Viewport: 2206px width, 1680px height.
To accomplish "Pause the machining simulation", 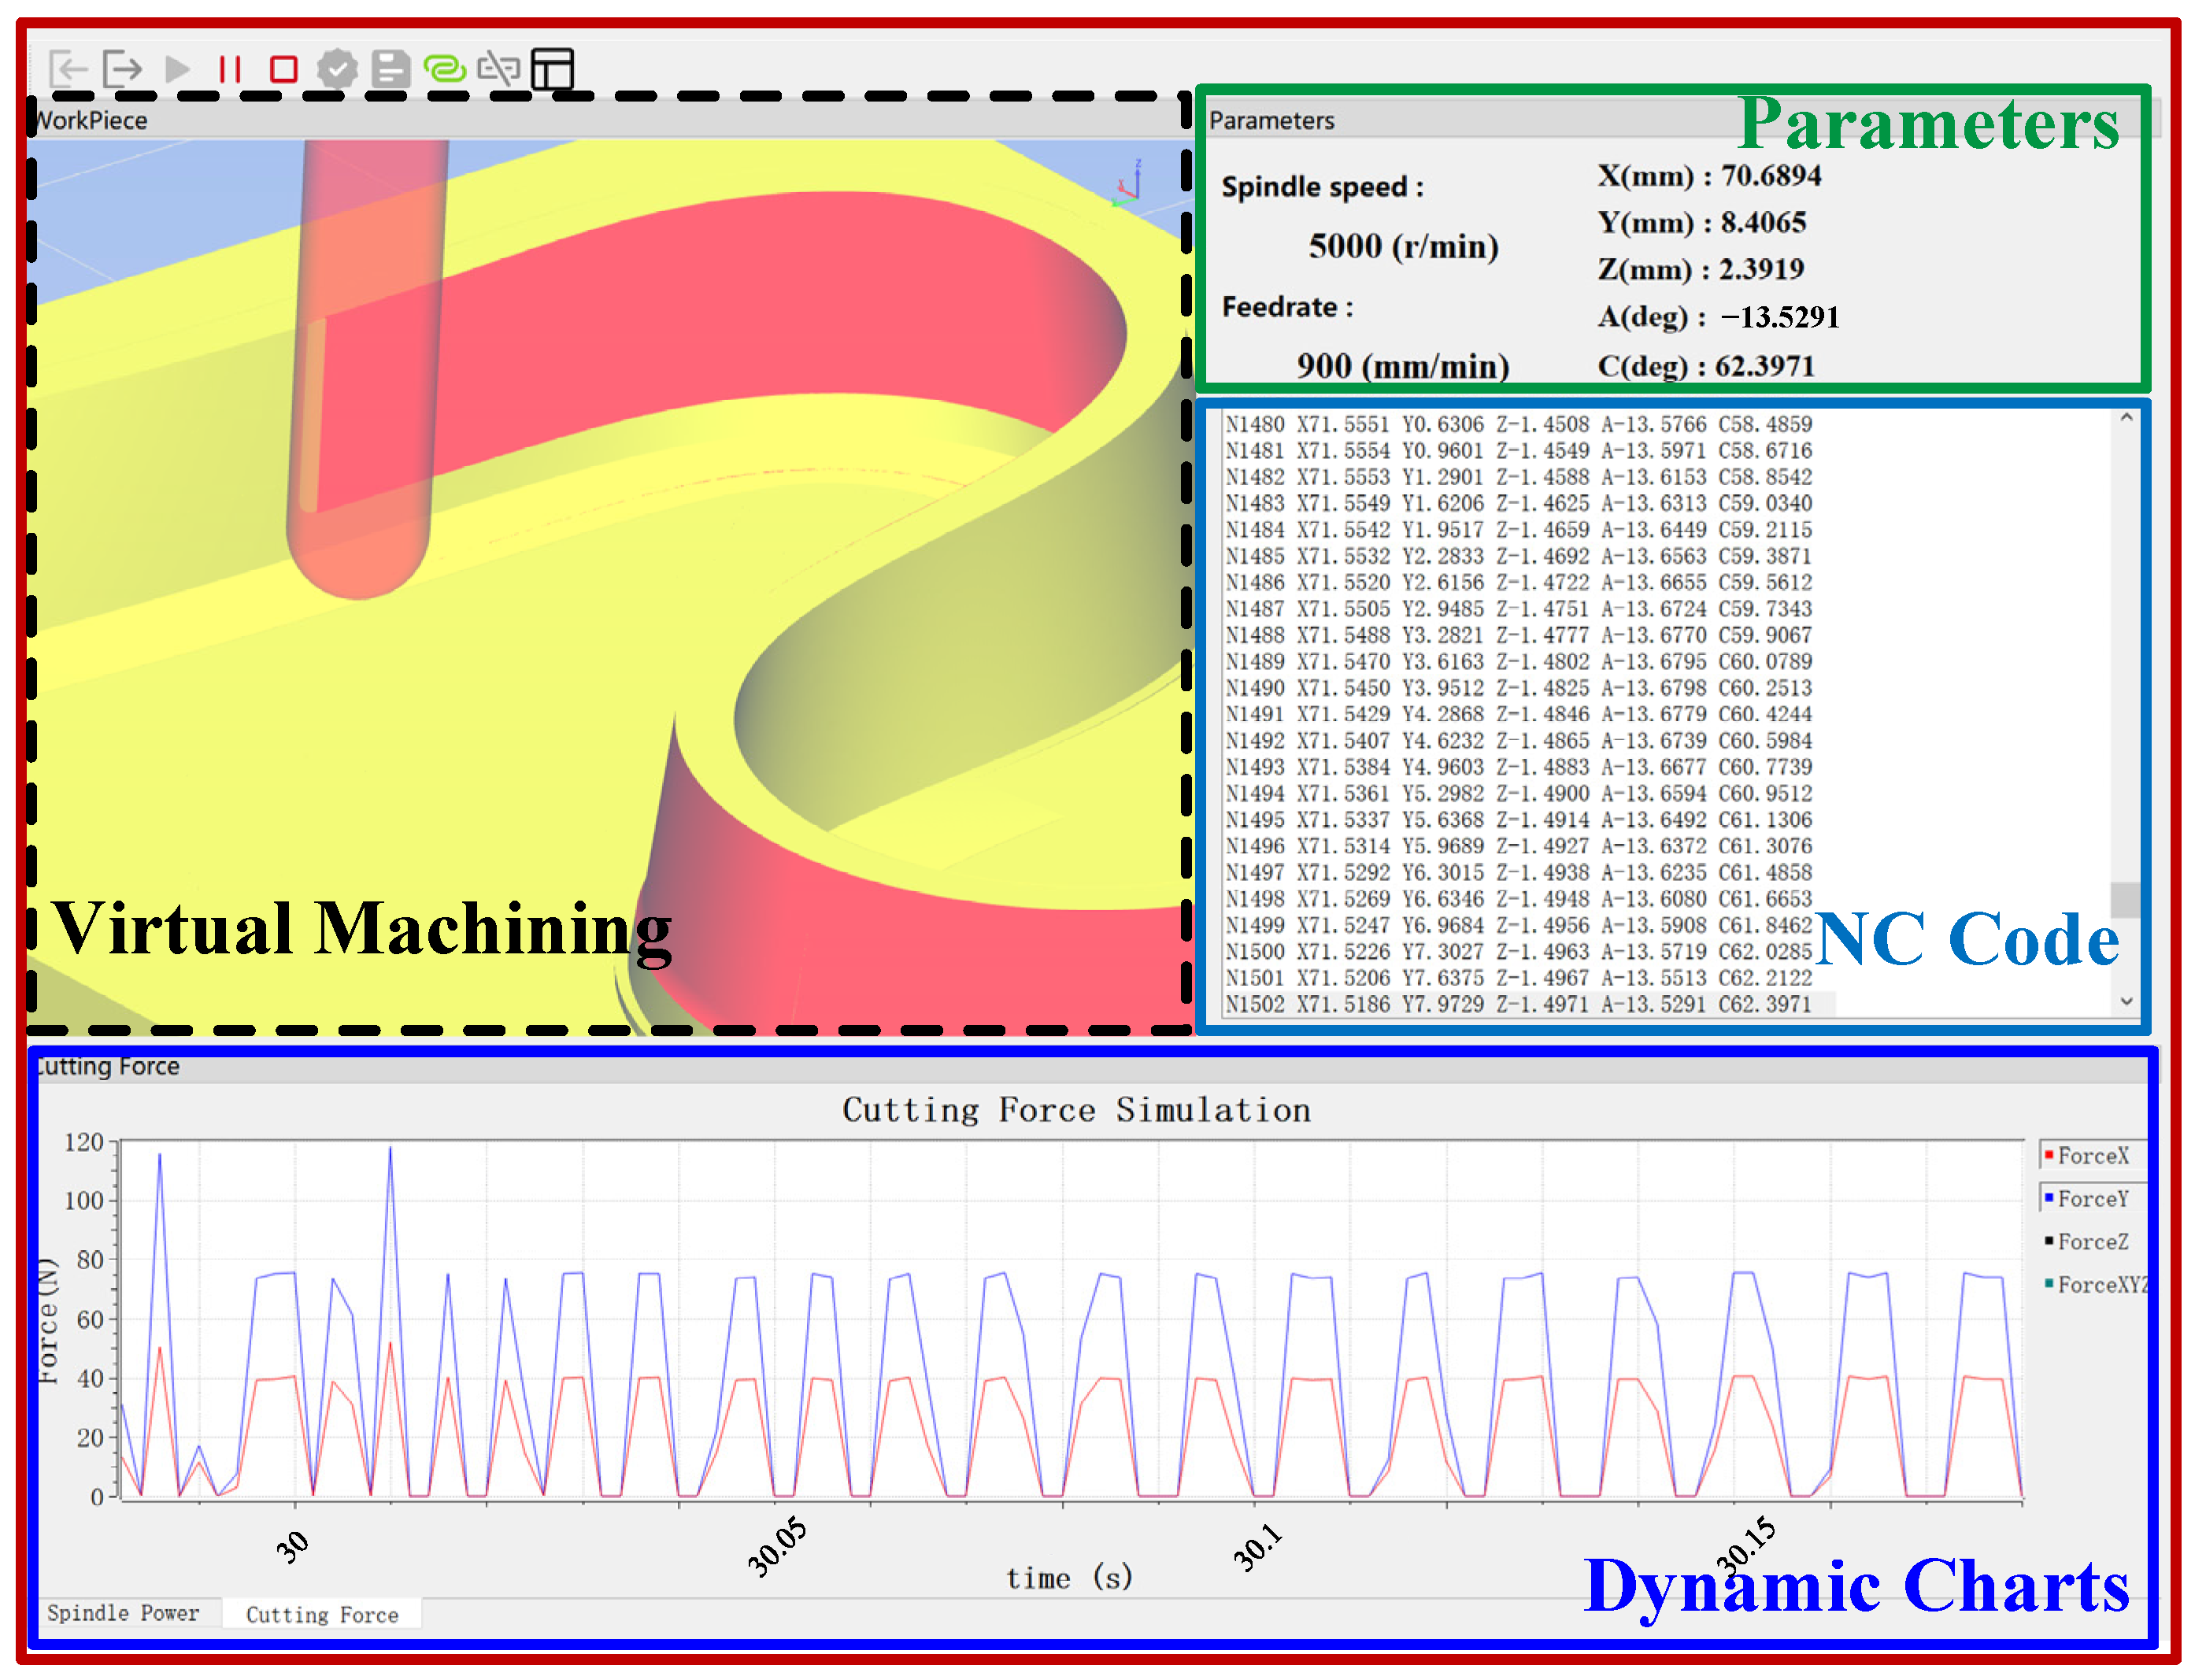I will pos(230,69).
